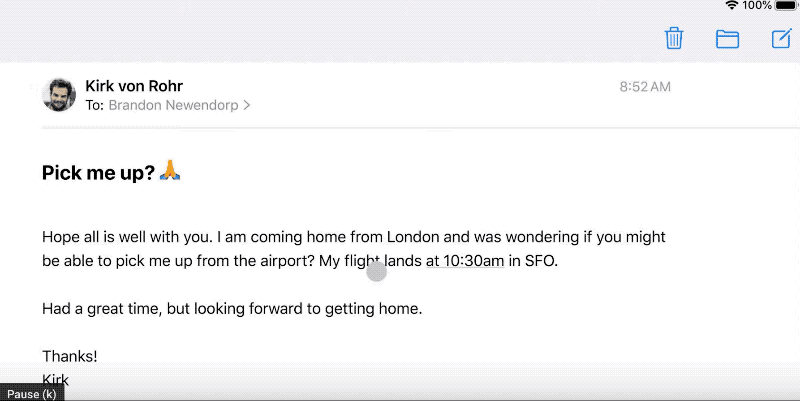Open Kirk von Rohr's profile photo
Viewport: 800px width, 401px height.
(x=59, y=95)
